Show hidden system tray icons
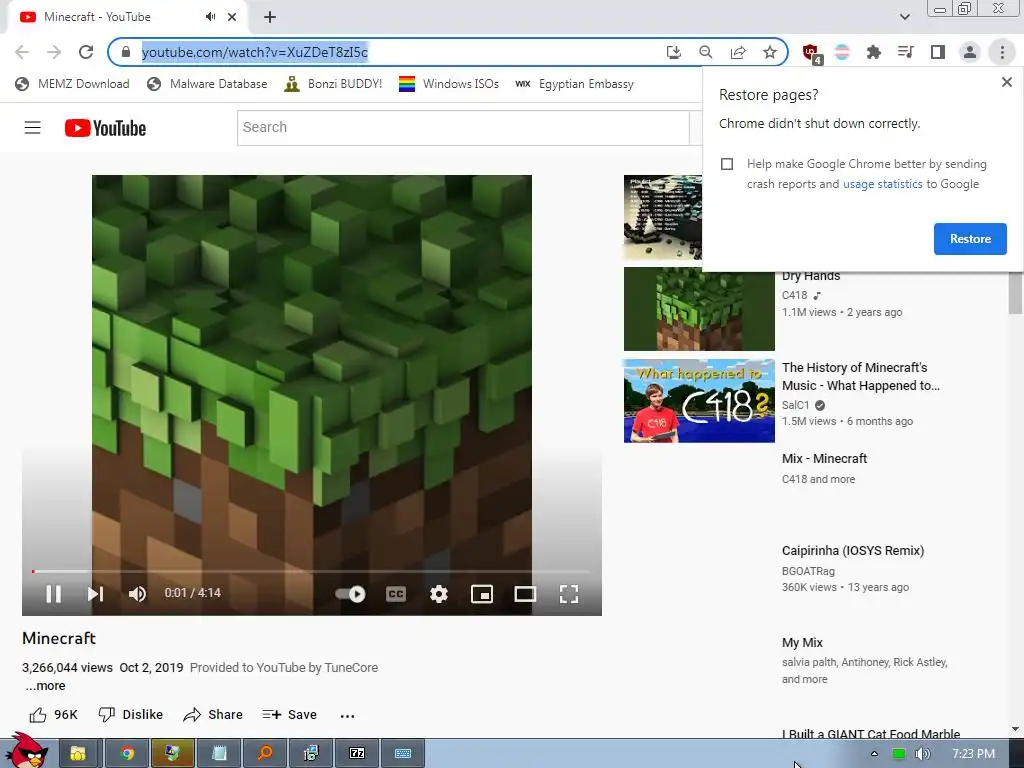The width and height of the screenshot is (1024, 768). tap(874, 754)
